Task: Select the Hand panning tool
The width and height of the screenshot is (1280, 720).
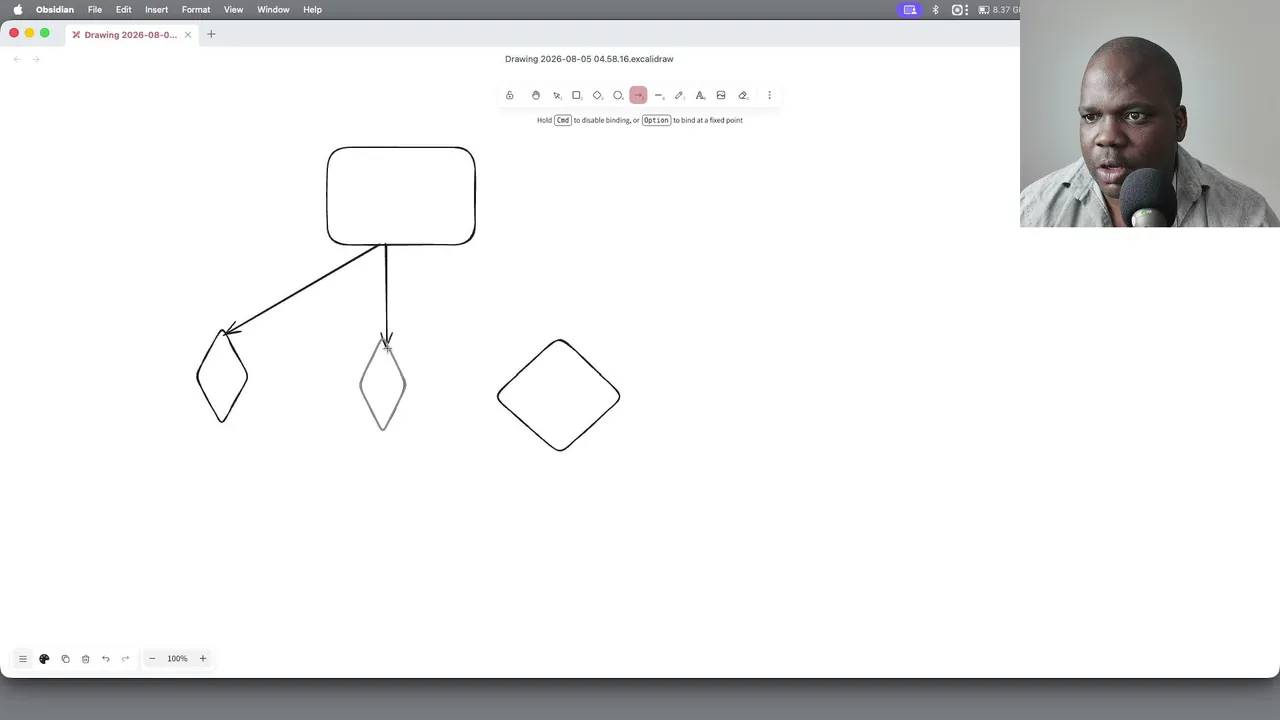Action: tap(535, 95)
